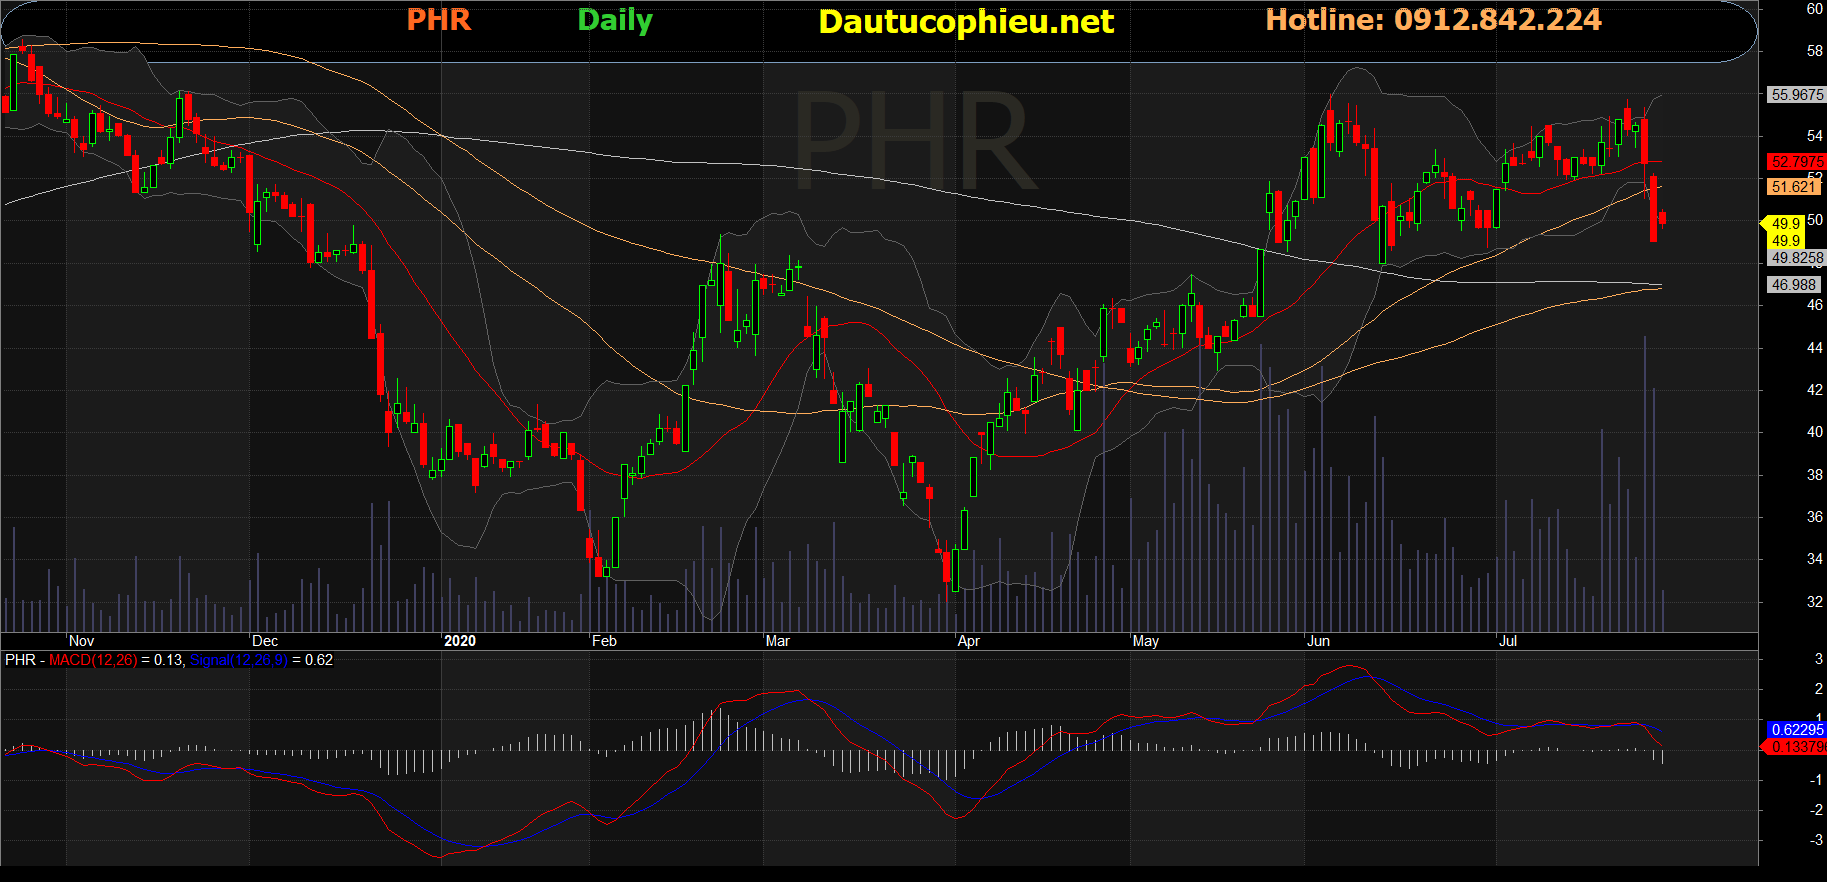Open the Dautucophieu.net link text
This screenshot has width=1827, height=882.
point(966,22)
